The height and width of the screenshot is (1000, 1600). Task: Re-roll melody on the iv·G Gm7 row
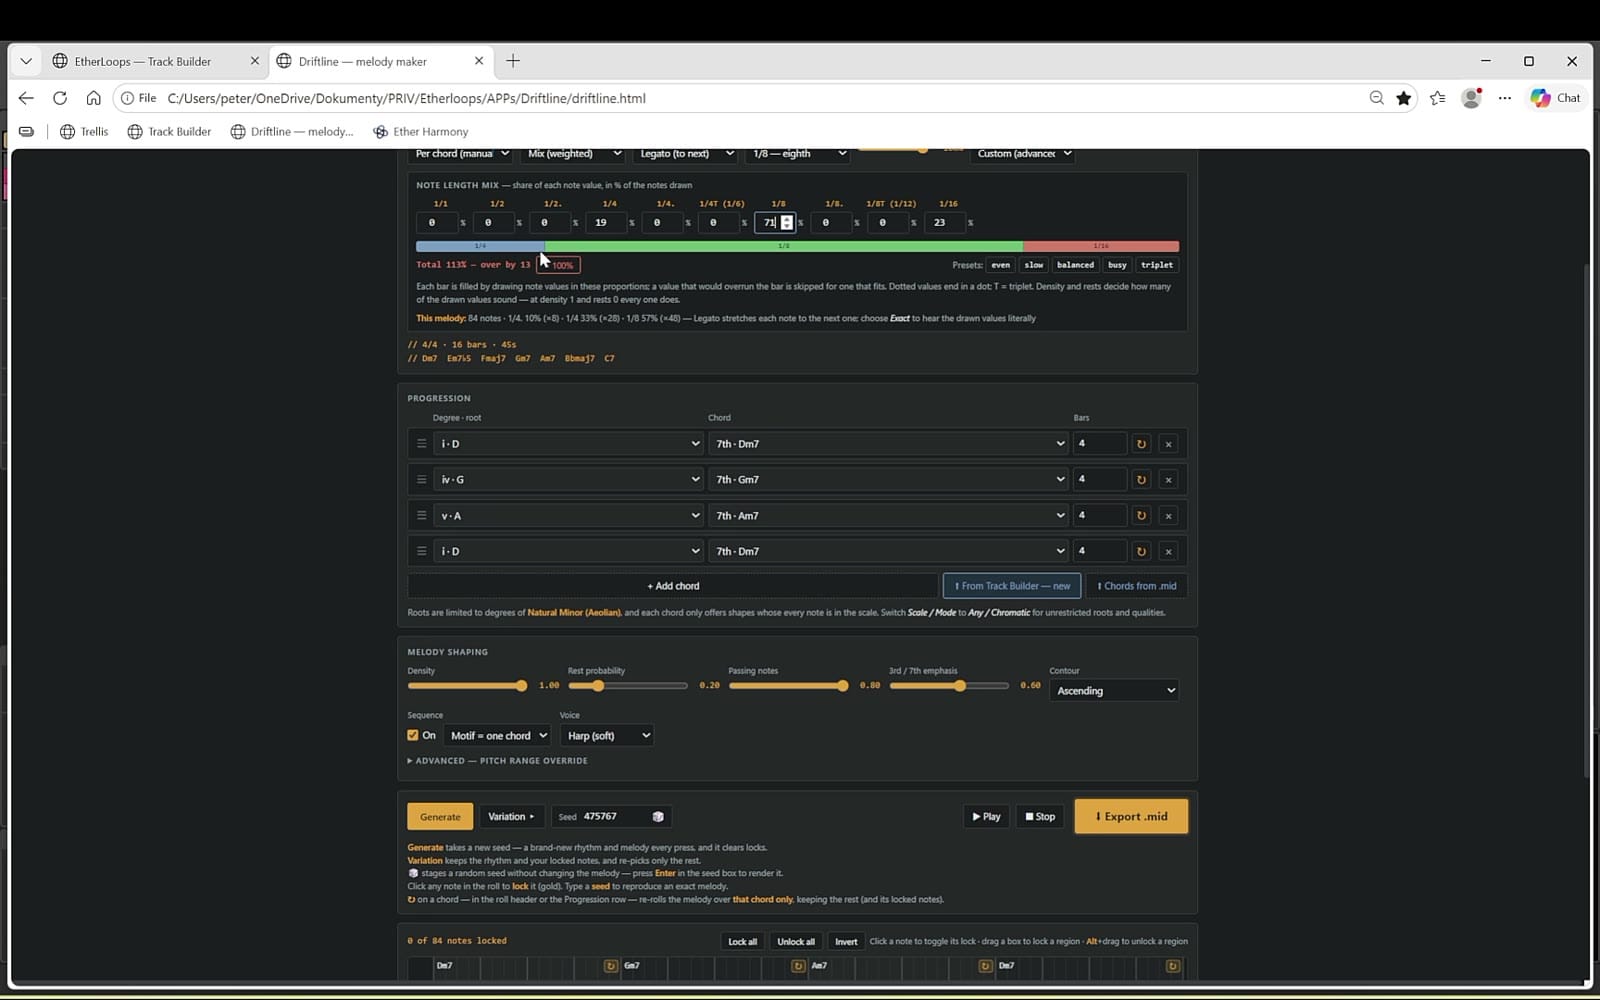(1141, 480)
